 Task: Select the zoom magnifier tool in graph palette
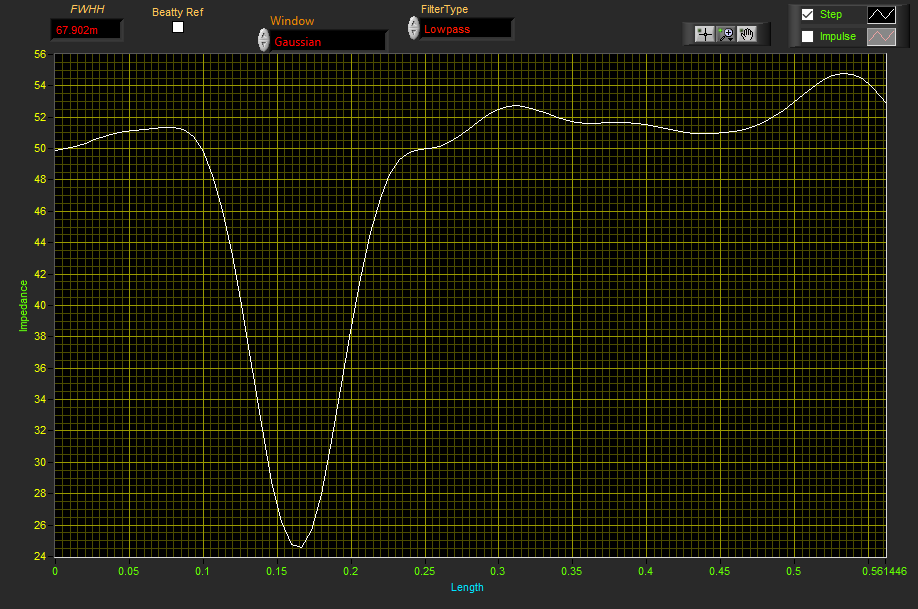coord(726,34)
